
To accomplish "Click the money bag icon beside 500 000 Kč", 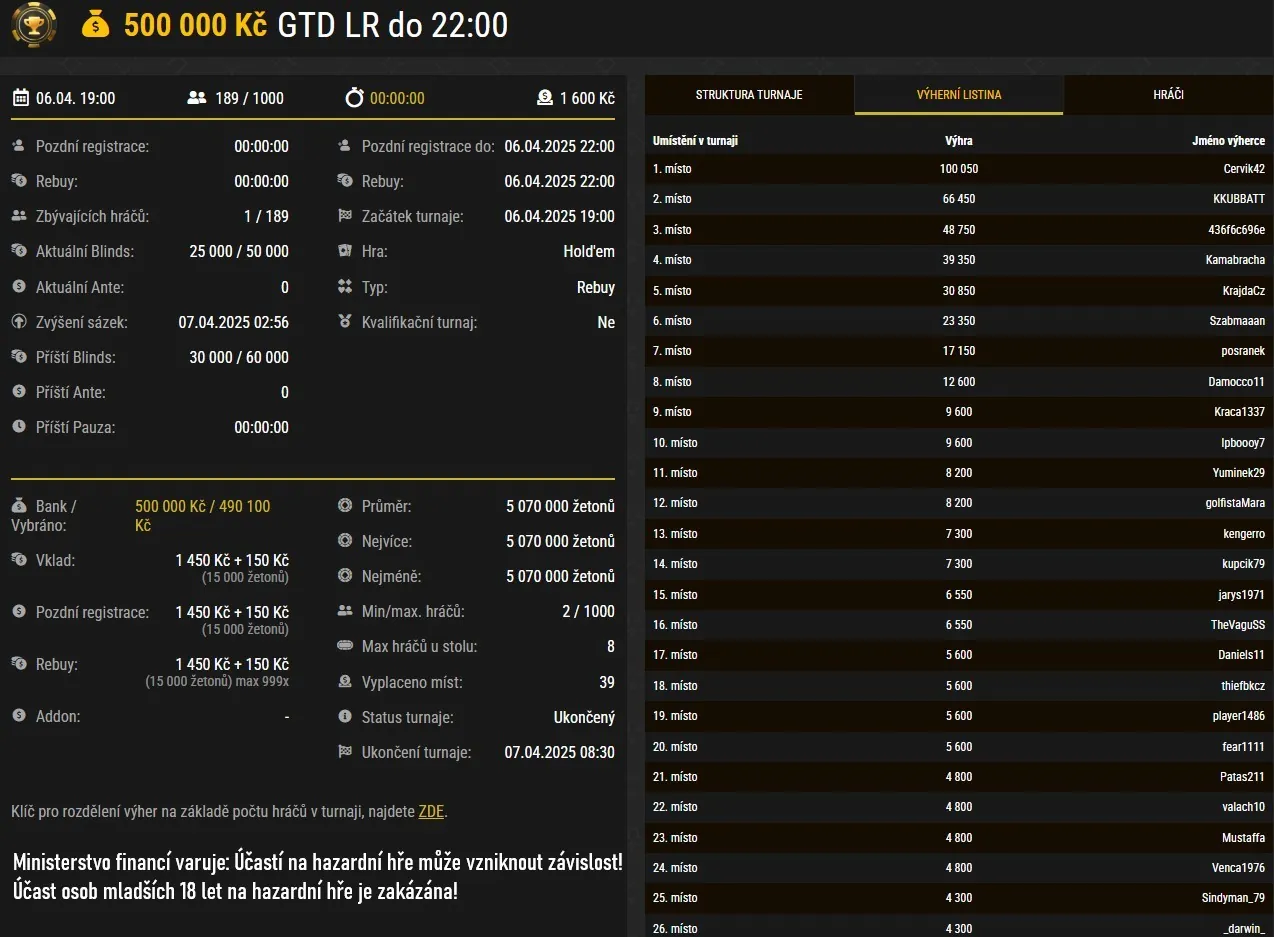I will coord(96,24).
